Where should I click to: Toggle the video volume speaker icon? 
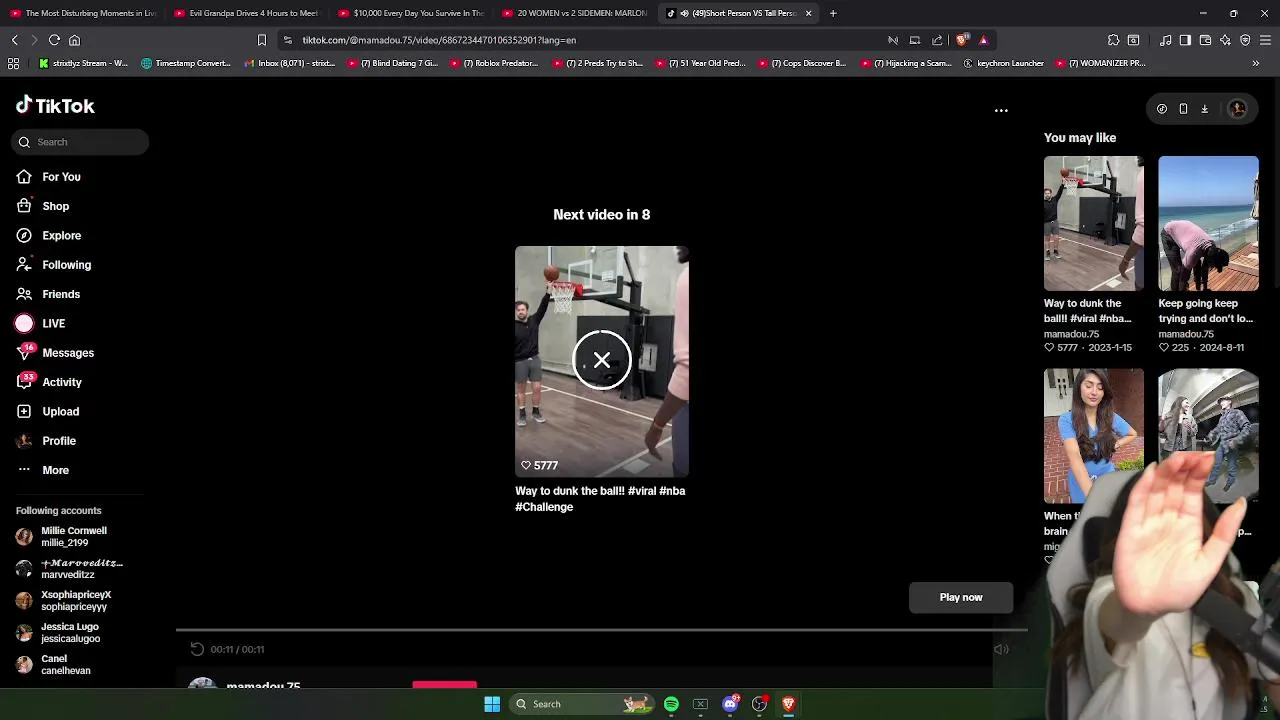click(1001, 649)
